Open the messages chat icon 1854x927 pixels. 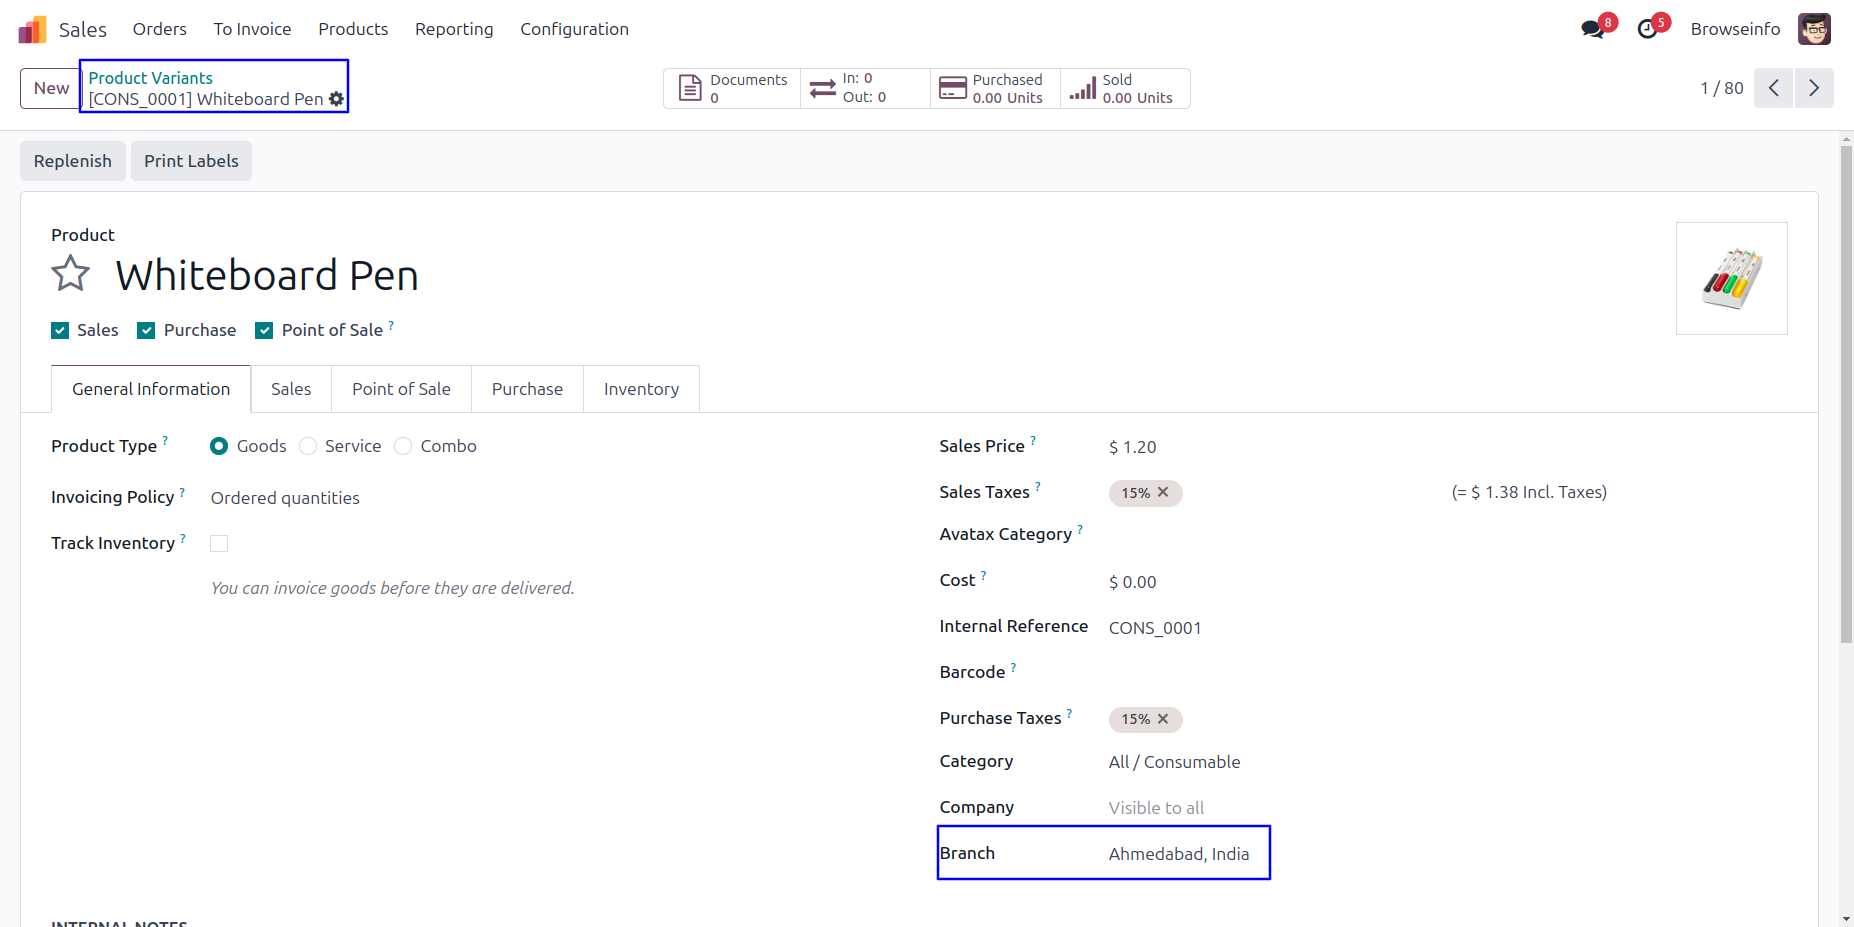coord(1593,29)
